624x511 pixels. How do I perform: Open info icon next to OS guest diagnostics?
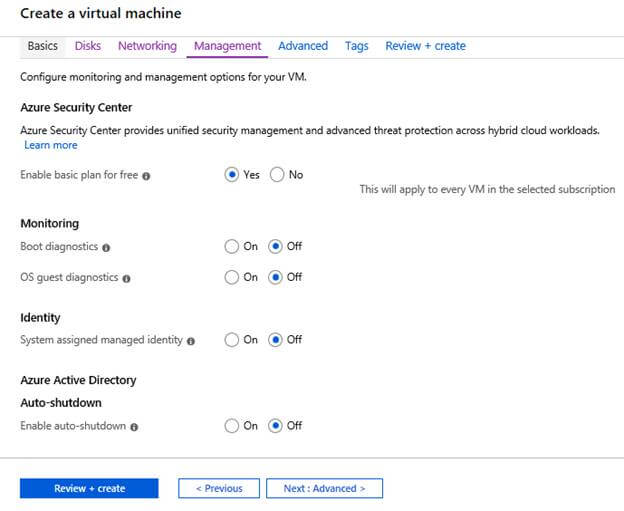point(127,279)
